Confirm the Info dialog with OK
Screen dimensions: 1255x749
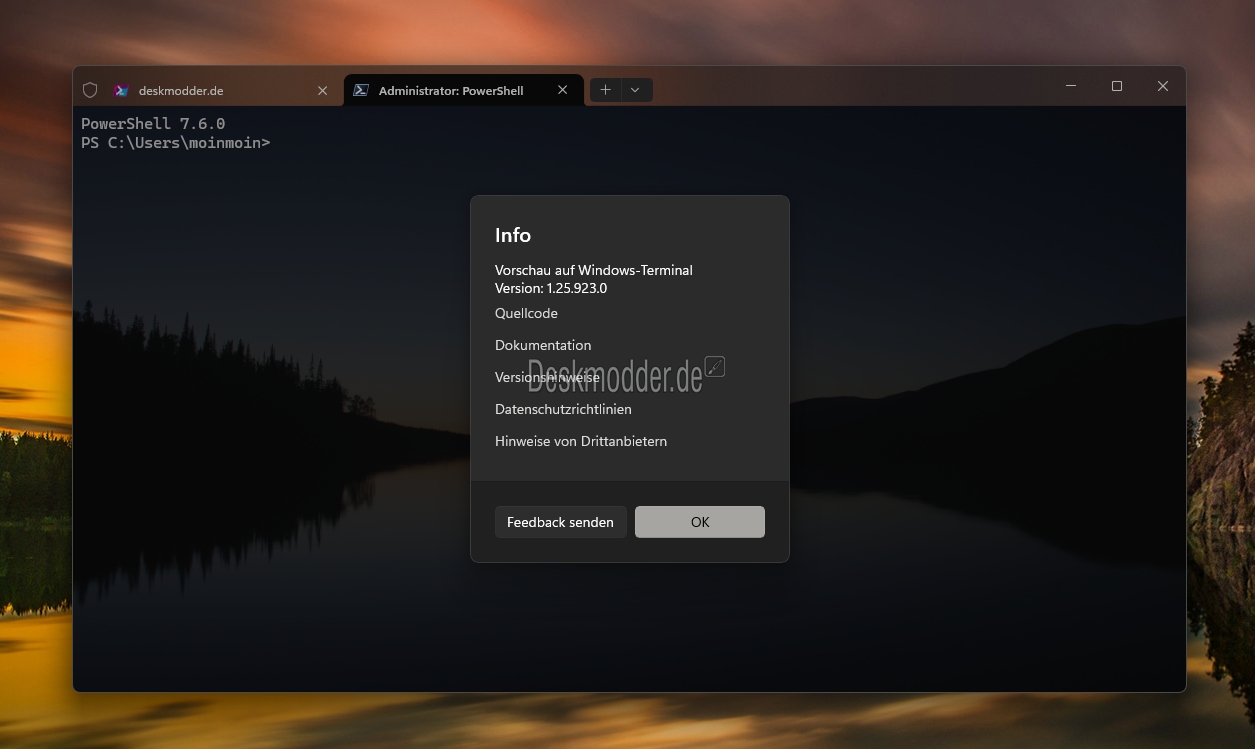pyautogui.click(x=699, y=522)
